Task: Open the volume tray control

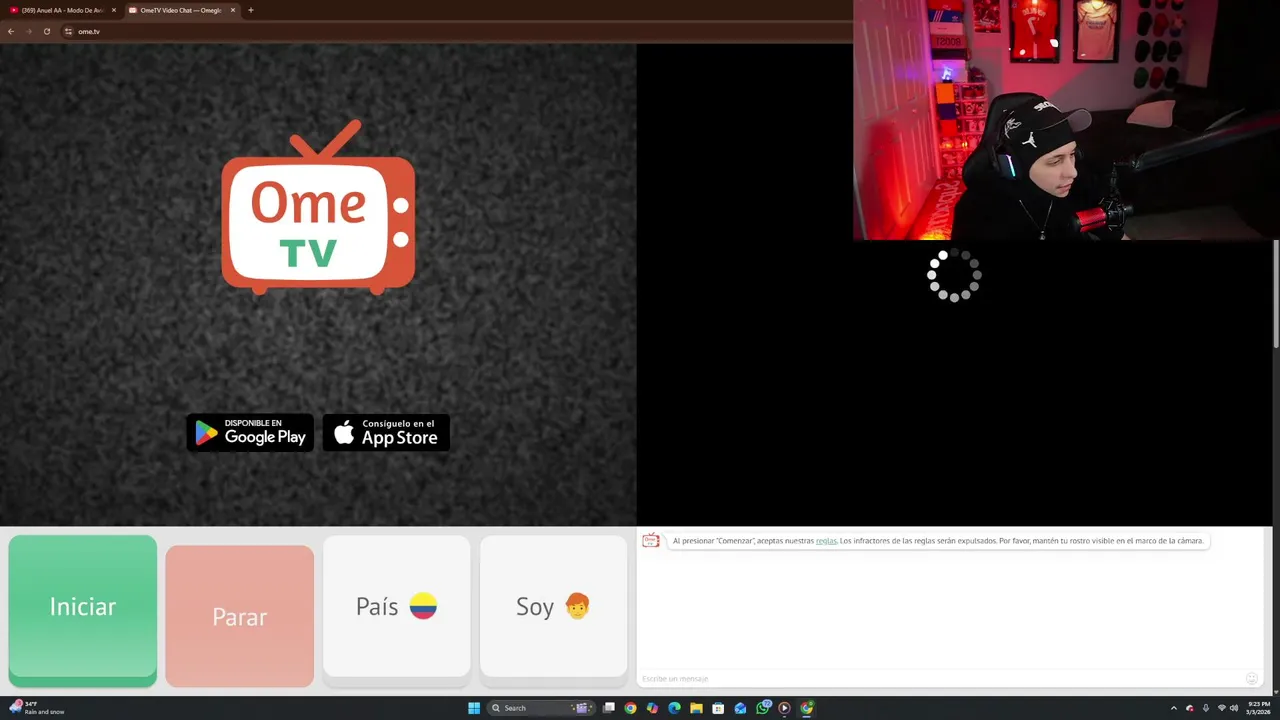Action: coord(1234,708)
